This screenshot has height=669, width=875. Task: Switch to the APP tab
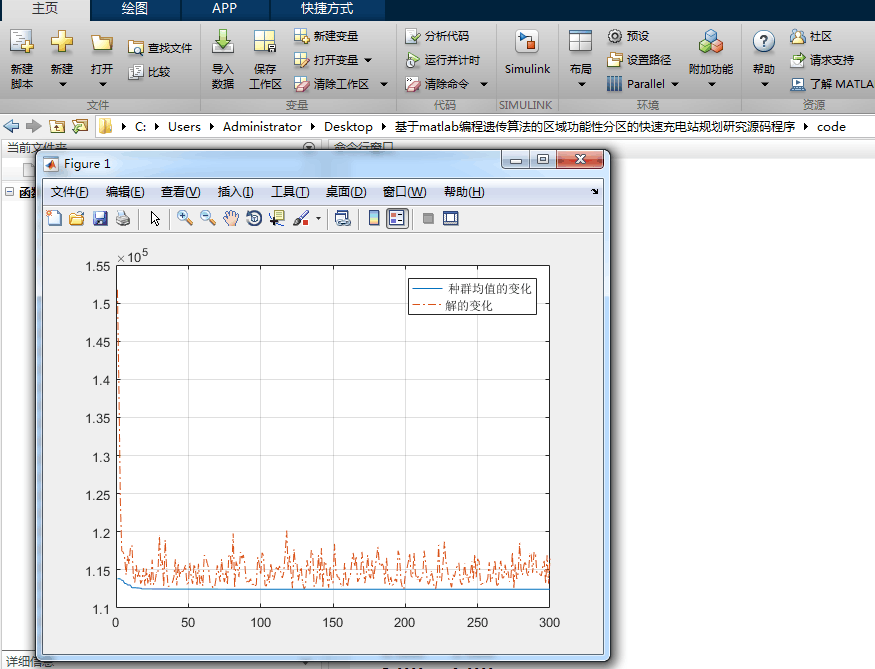(225, 9)
